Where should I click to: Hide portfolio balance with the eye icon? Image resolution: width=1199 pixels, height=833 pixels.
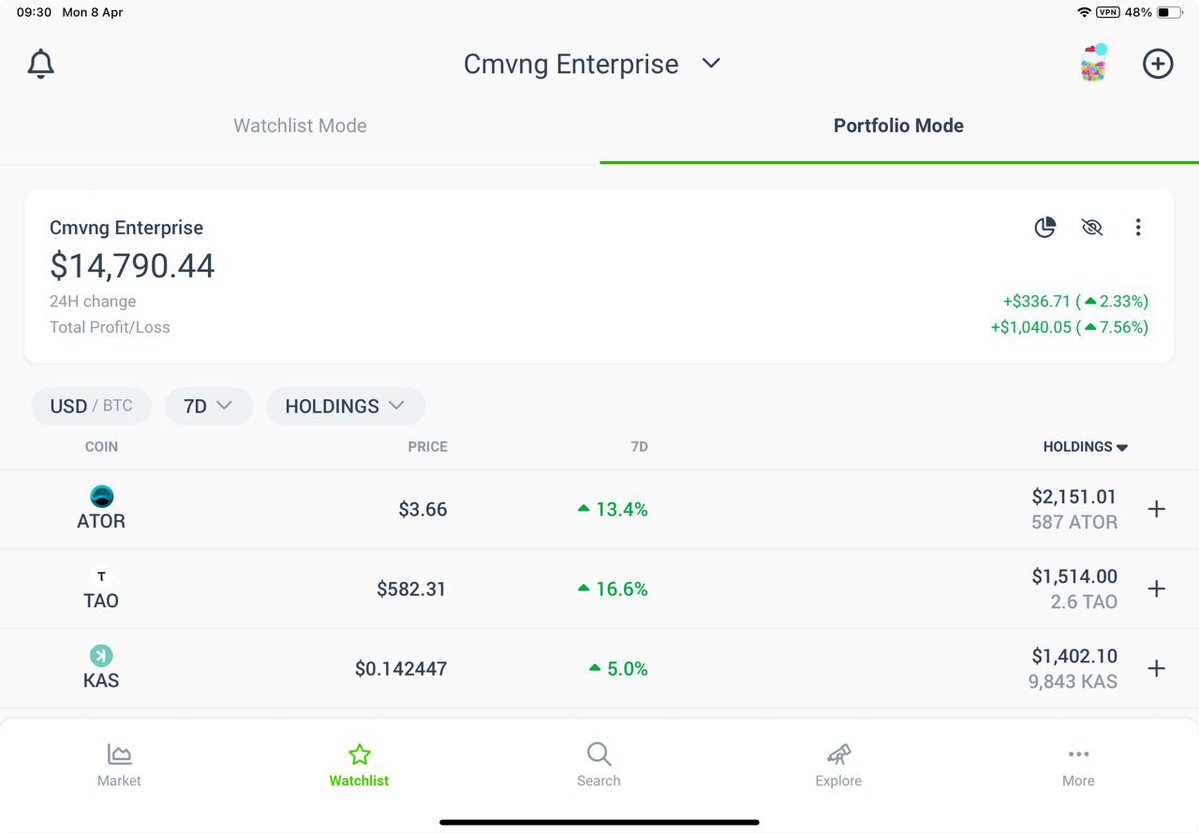pyautogui.click(x=1092, y=228)
